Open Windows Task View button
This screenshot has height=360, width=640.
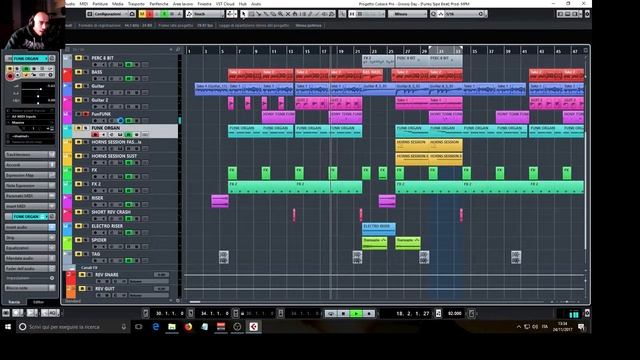[x=139, y=327]
